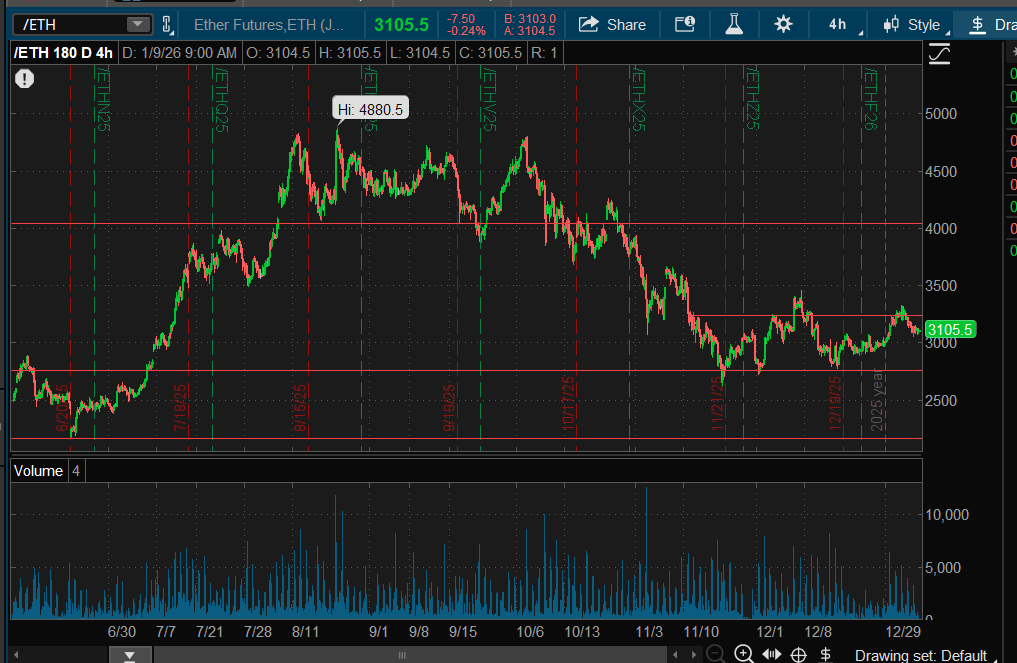Image resolution: width=1017 pixels, height=663 pixels.
Task: Click the small left step arrow
Action: tap(675, 655)
